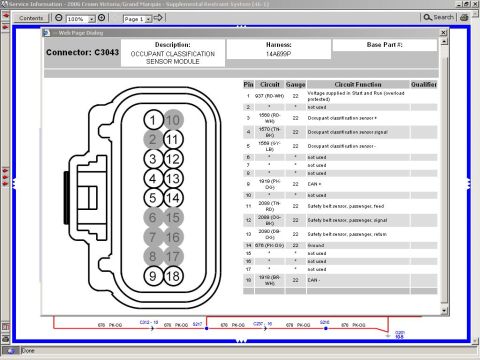The height and width of the screenshot is (360, 480).
Task: Click the Circuit Function column header
Action: pos(358,84)
